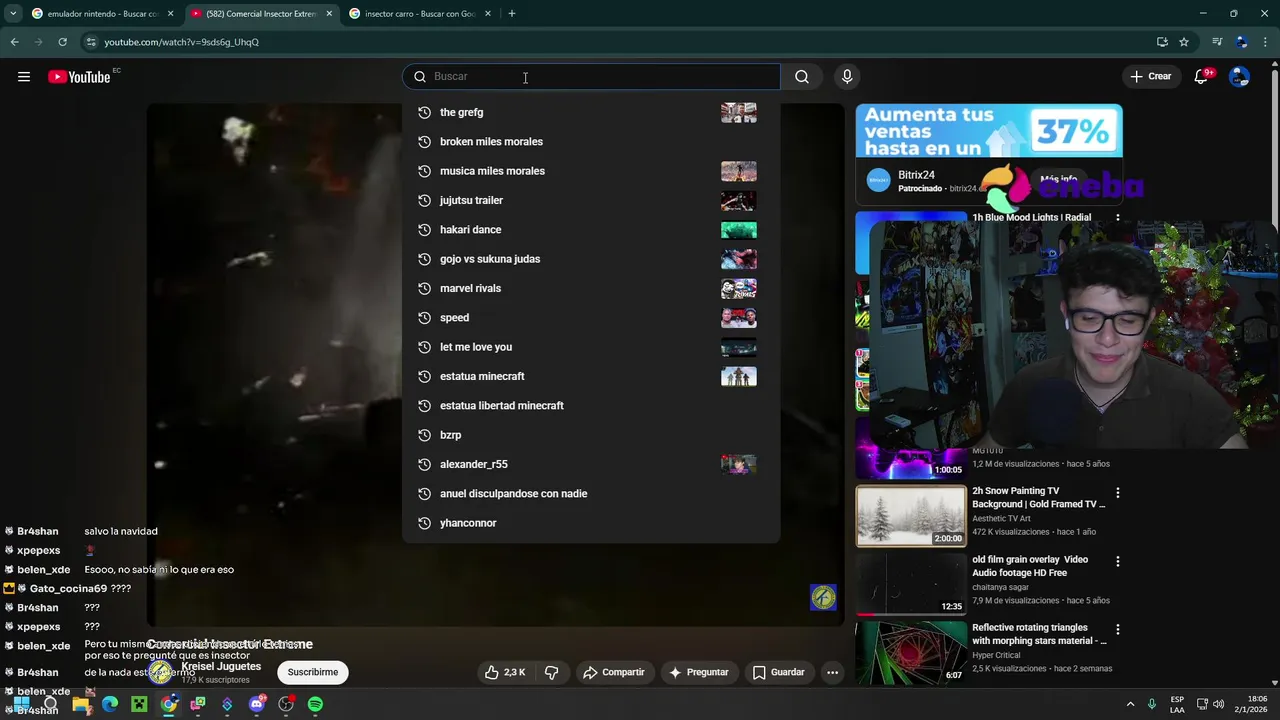Screen dimensions: 1280x720
Task: Click the Crear button
Action: [1150, 77]
